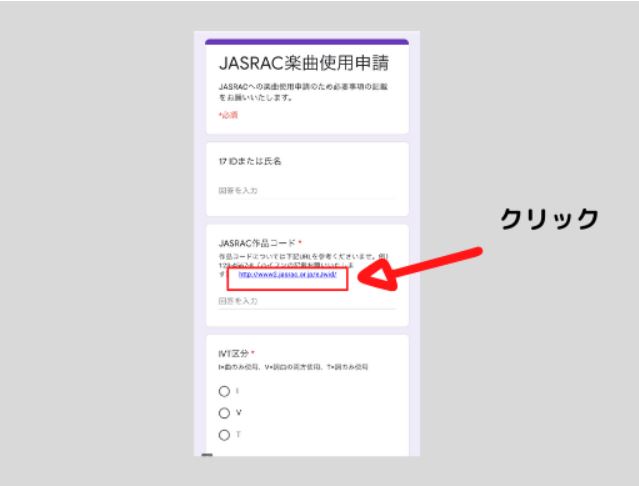Image resolution: width=639 pixels, height=486 pixels.
Task: Click the small dark icon at form bottom-left
Action: coord(207,455)
